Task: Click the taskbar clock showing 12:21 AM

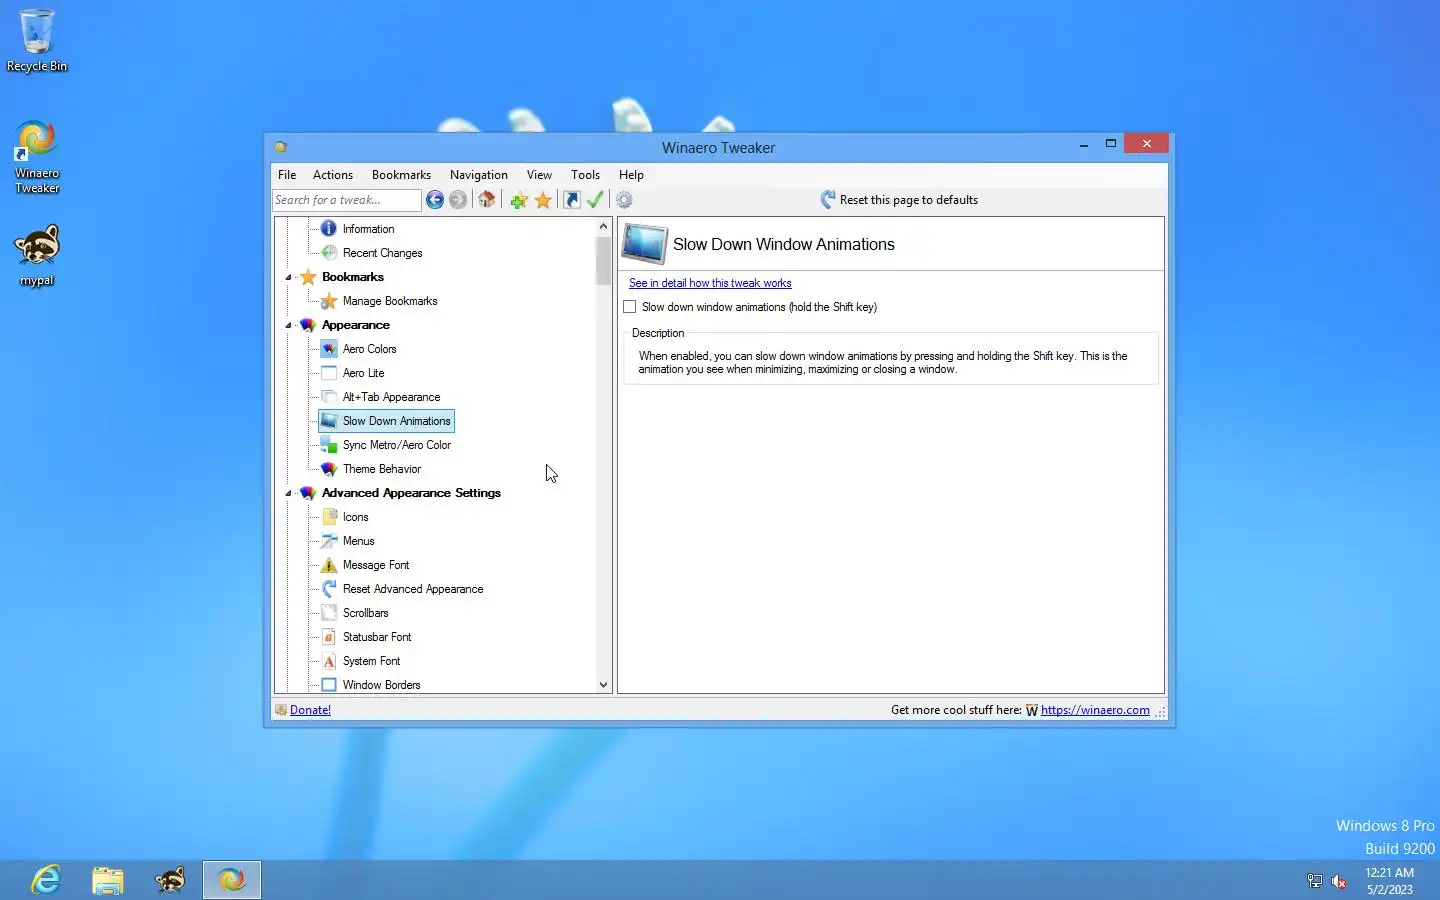Action: [x=1390, y=881]
